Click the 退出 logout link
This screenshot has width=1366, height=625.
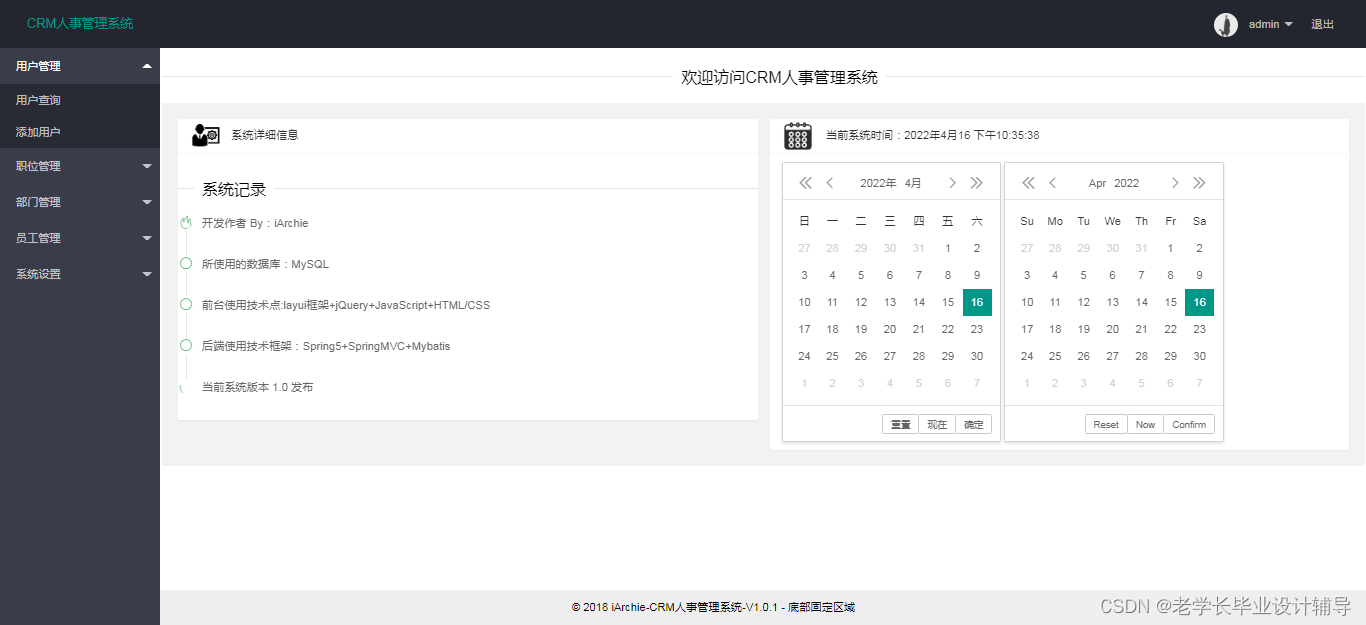1322,24
